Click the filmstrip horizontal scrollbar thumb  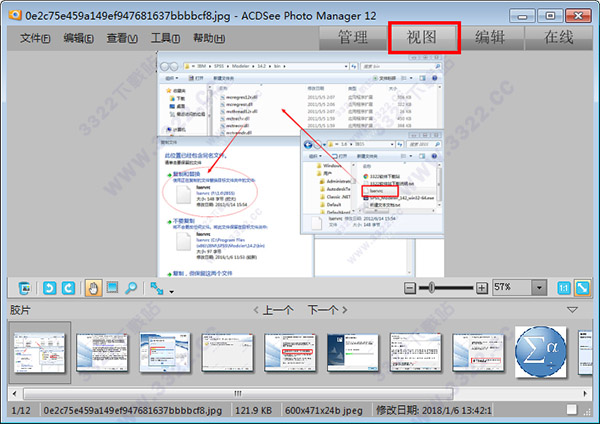(238, 393)
